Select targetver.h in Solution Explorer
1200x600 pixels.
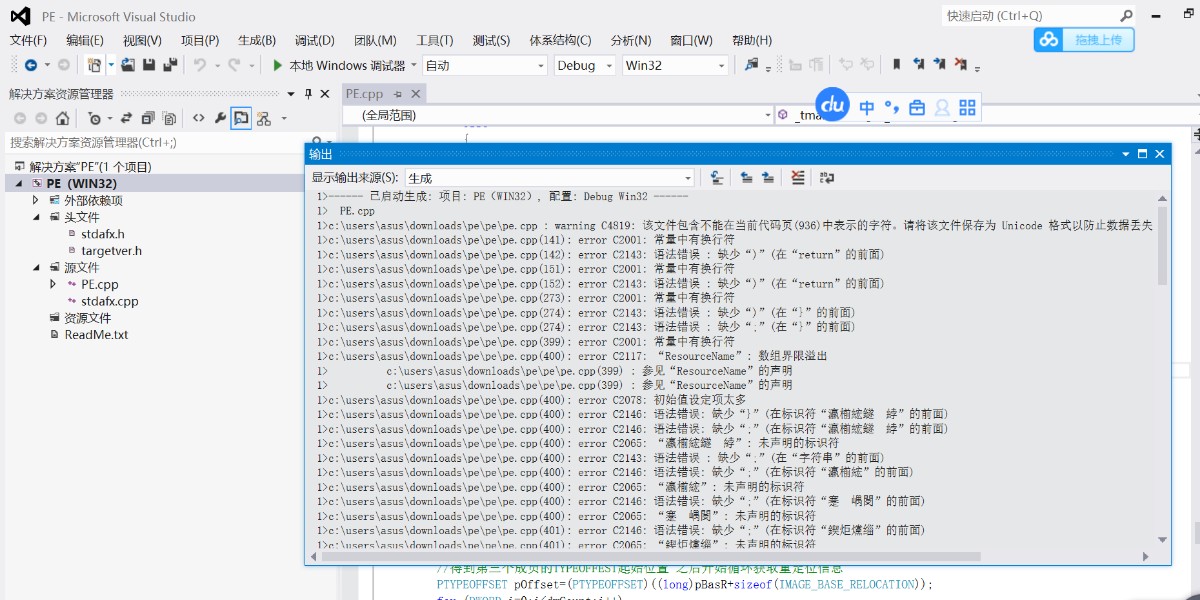[111, 250]
